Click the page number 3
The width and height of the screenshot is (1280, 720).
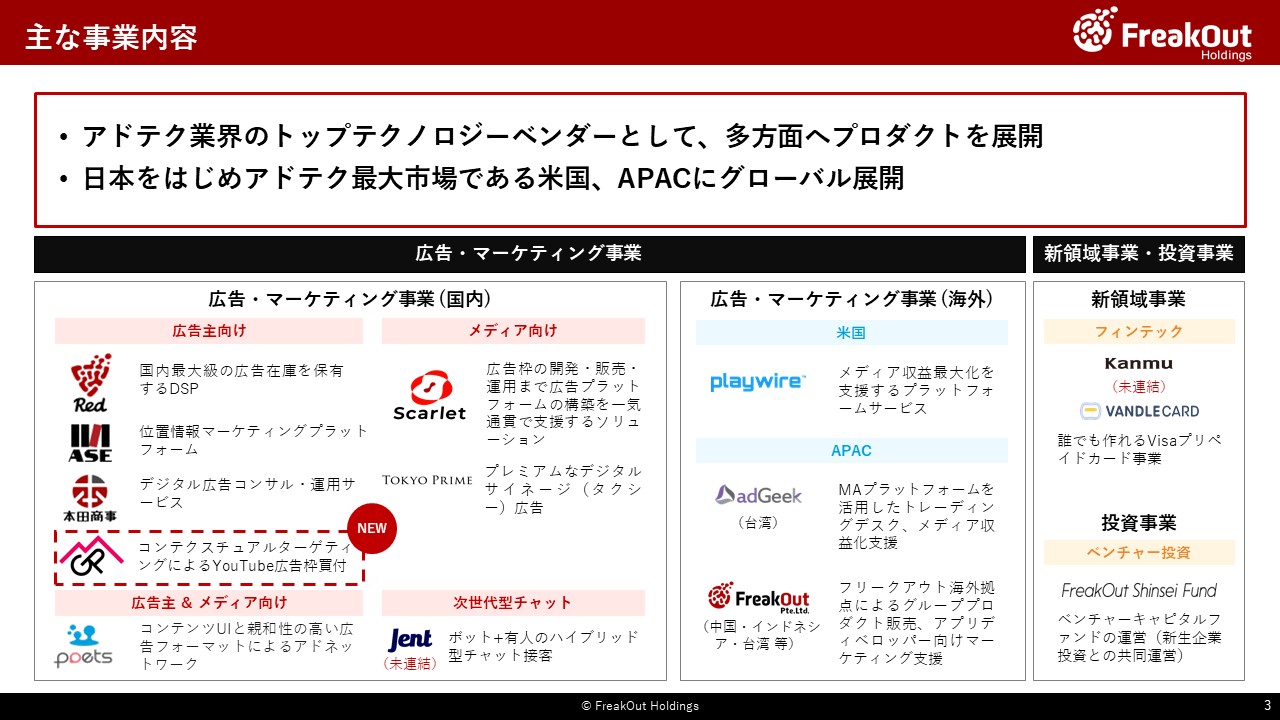pos(1267,705)
